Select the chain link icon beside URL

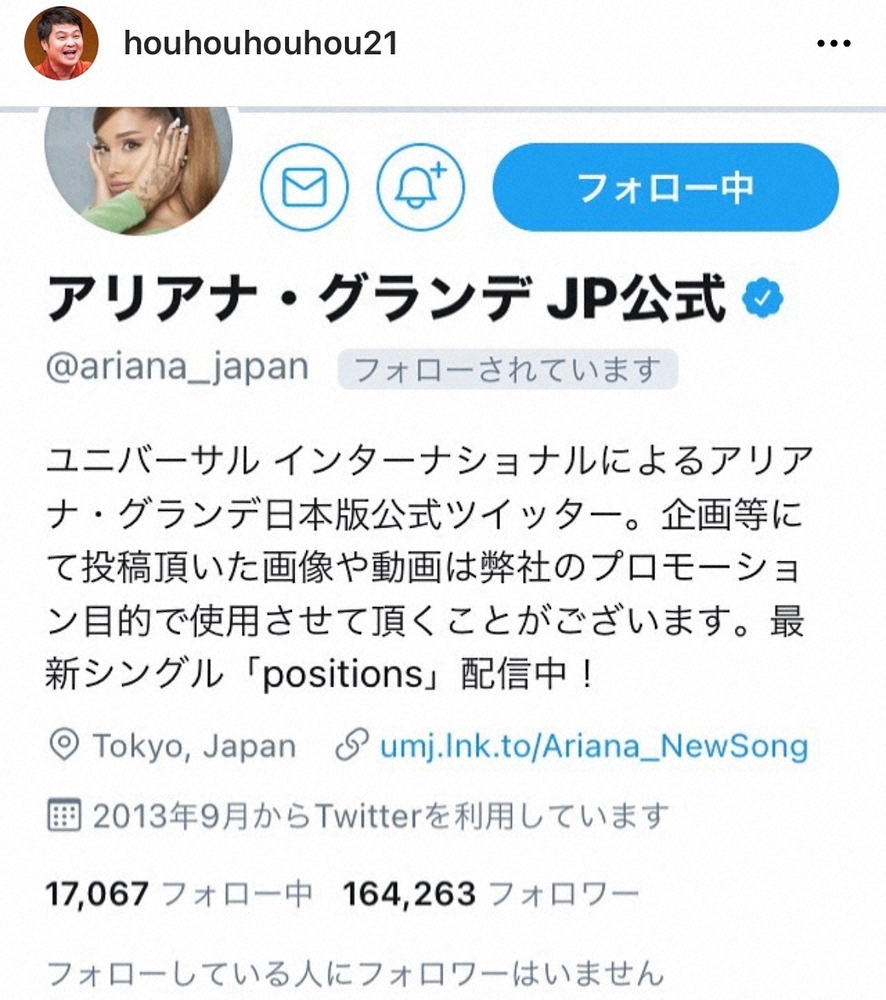(x=351, y=745)
